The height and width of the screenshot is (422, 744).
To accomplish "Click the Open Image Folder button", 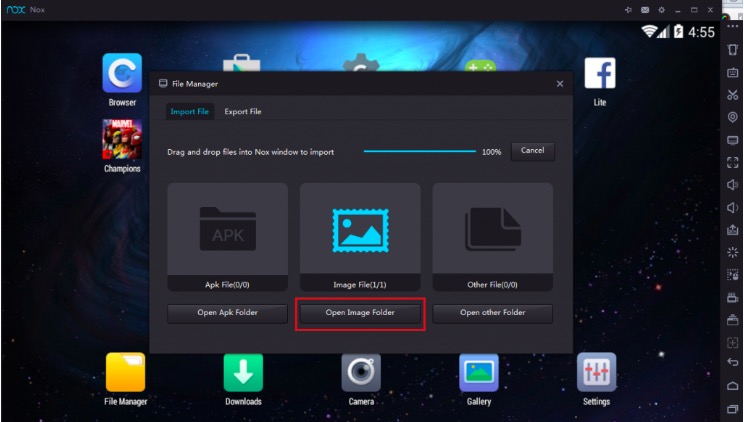I will point(360,313).
